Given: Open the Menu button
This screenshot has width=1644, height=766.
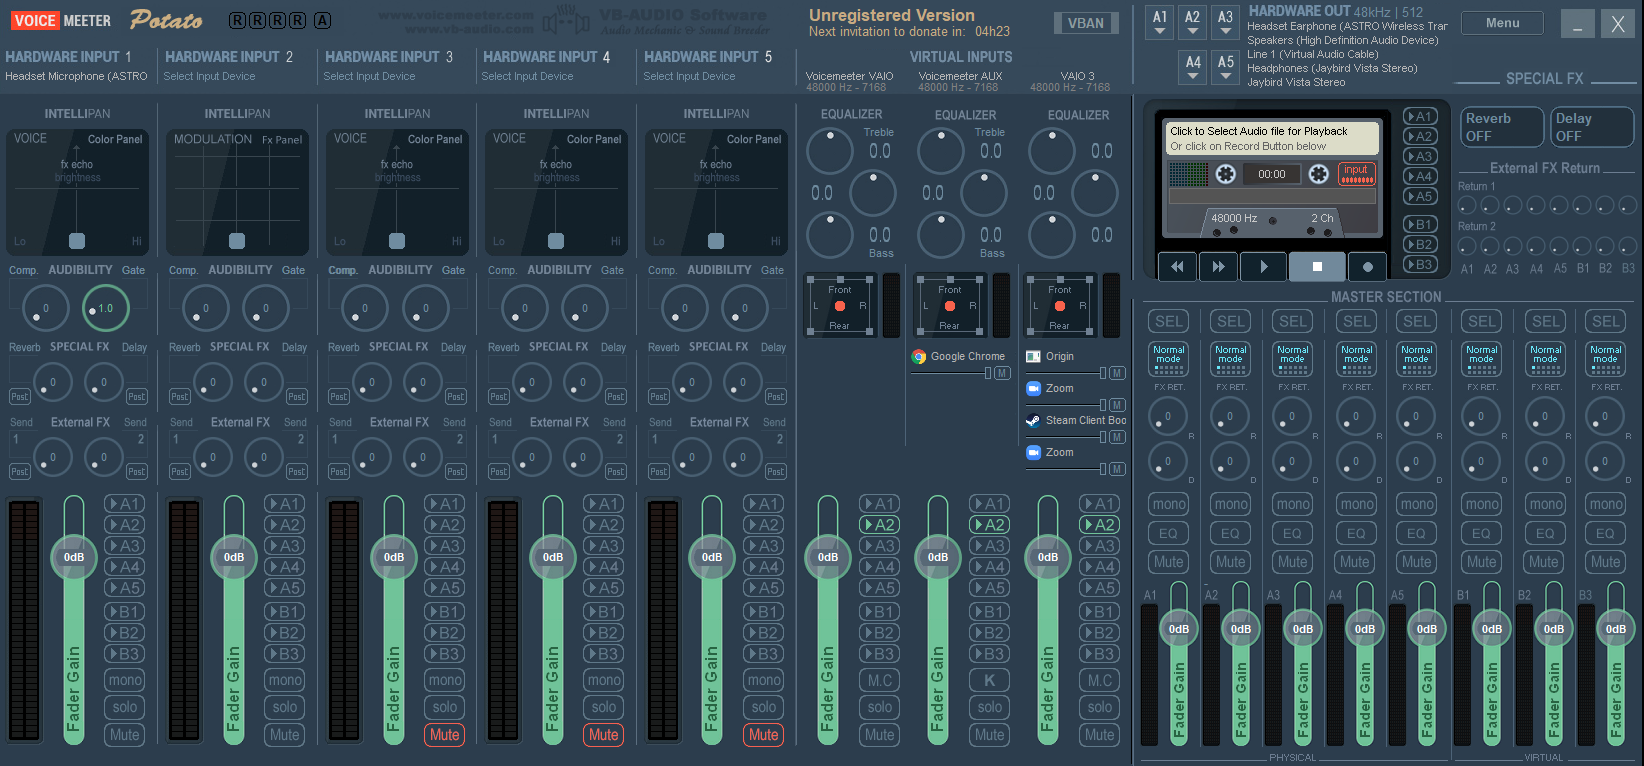Looking at the screenshot, I should pos(1502,23).
